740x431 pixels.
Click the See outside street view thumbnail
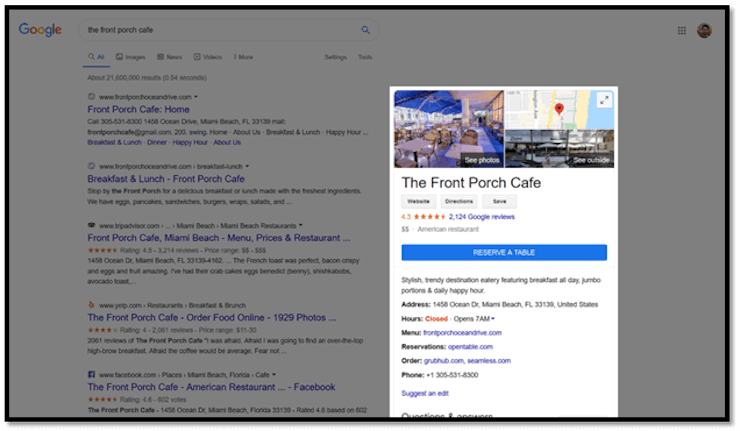tap(560, 149)
